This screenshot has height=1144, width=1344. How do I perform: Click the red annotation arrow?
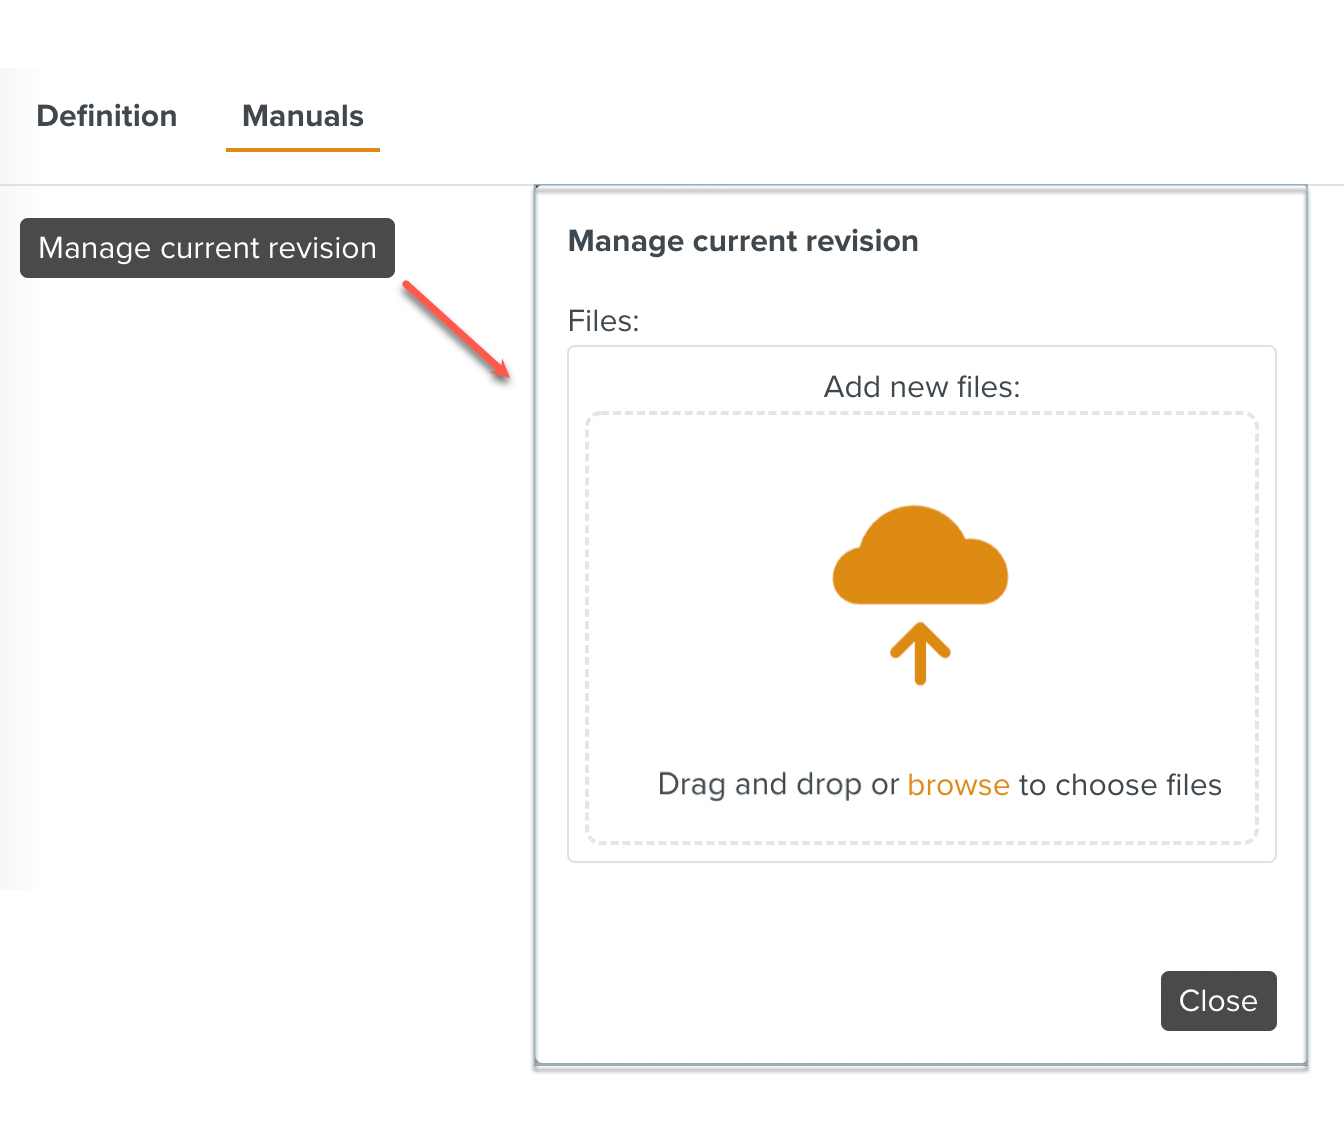coord(457,330)
